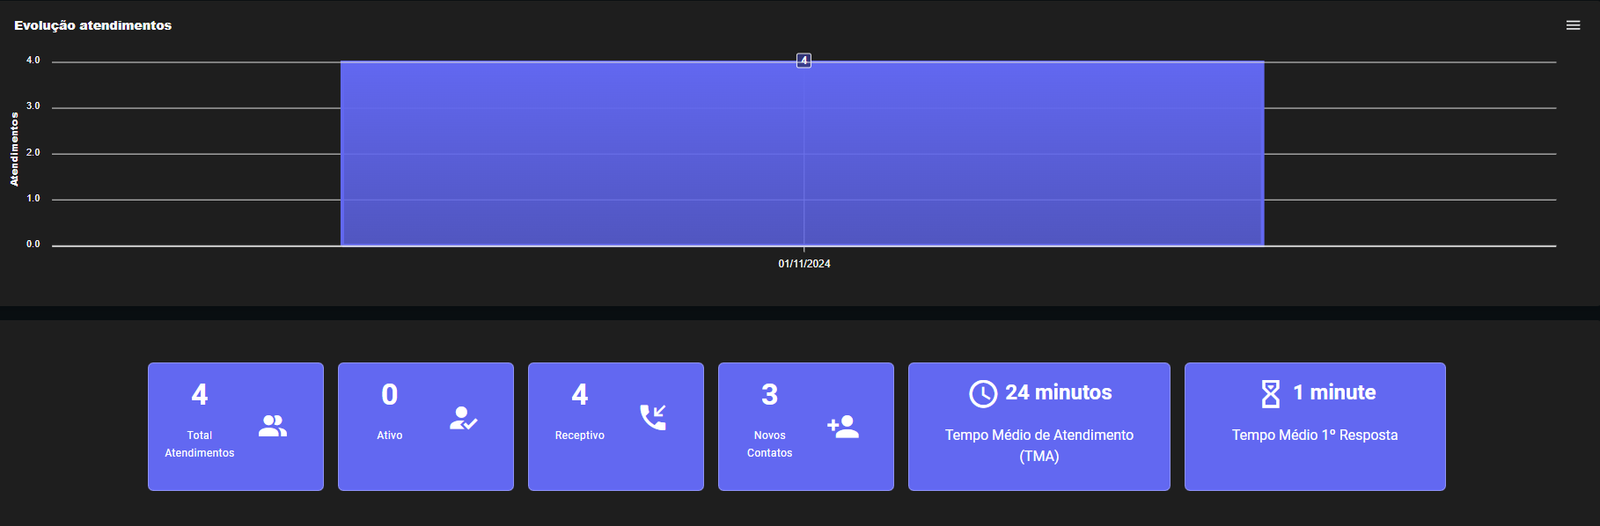Click the incoming call icon on Receptivo
1600x526 pixels.
[653, 417]
